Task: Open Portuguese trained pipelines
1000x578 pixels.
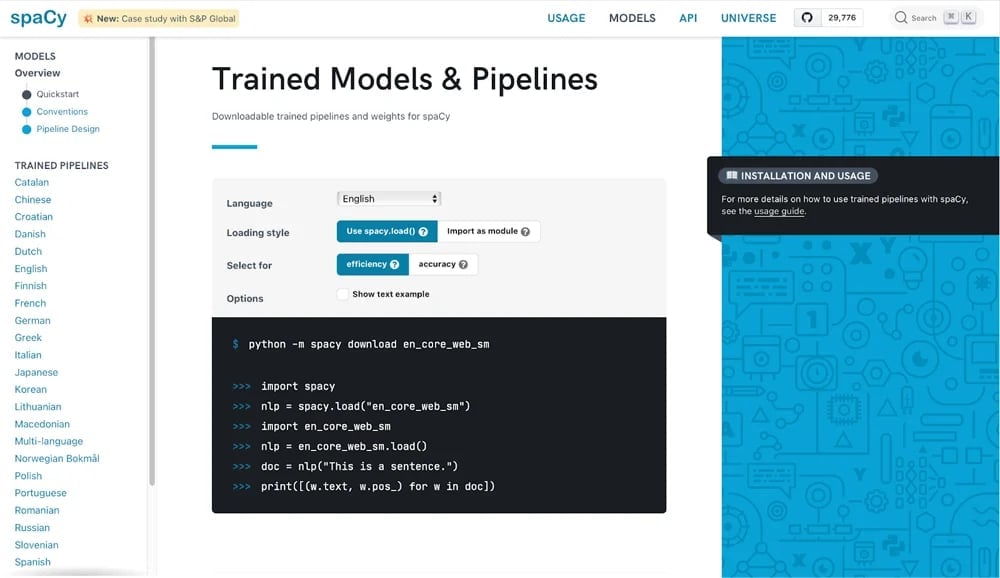Action: (41, 493)
